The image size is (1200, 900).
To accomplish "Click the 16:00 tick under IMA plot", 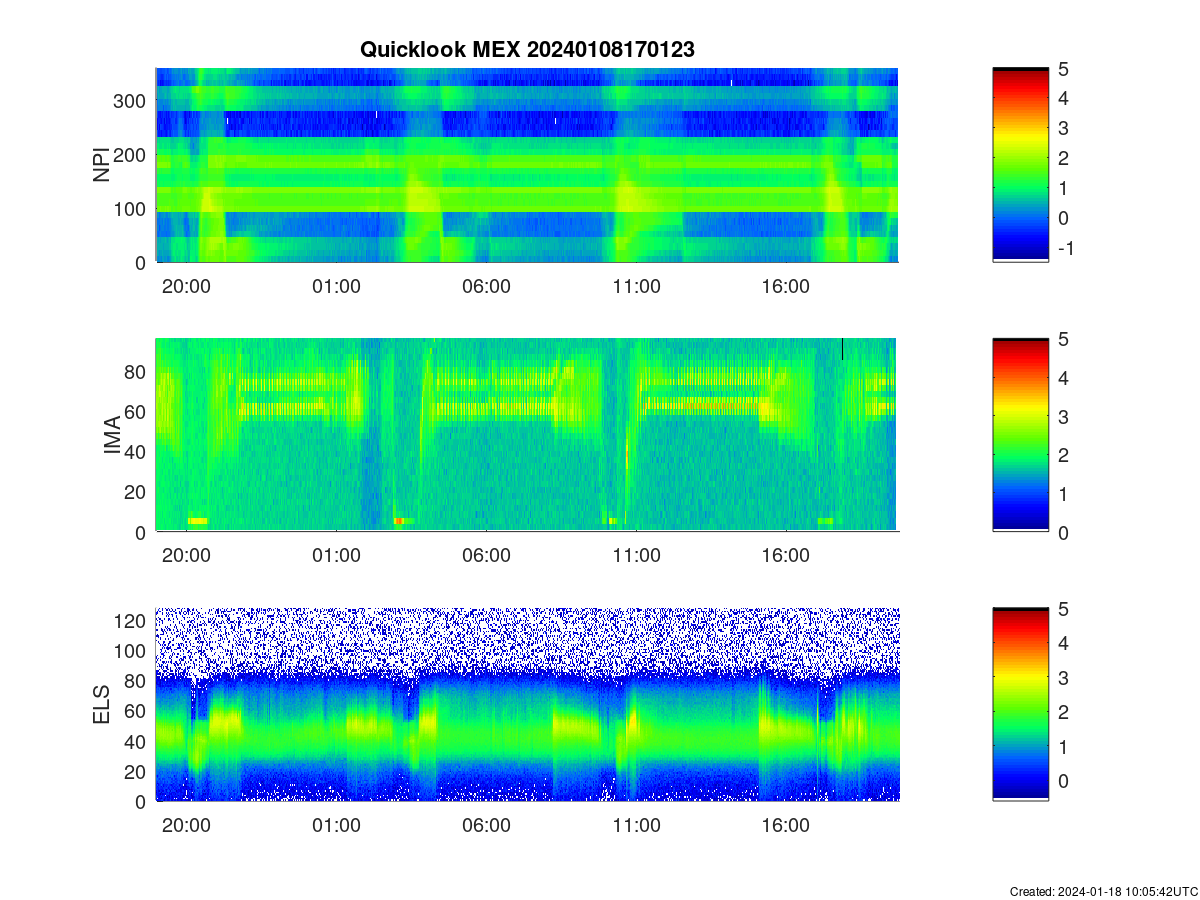I will pyautogui.click(x=786, y=556).
